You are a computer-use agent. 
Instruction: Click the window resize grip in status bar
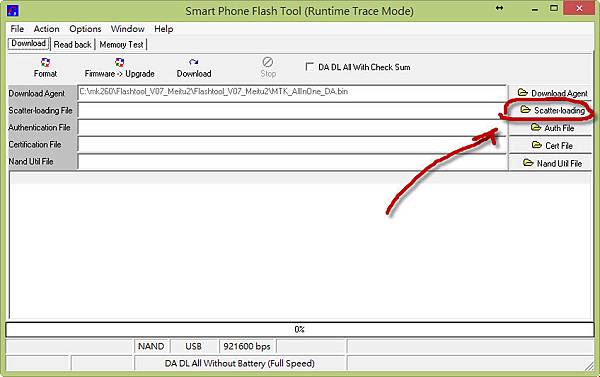coord(589,366)
